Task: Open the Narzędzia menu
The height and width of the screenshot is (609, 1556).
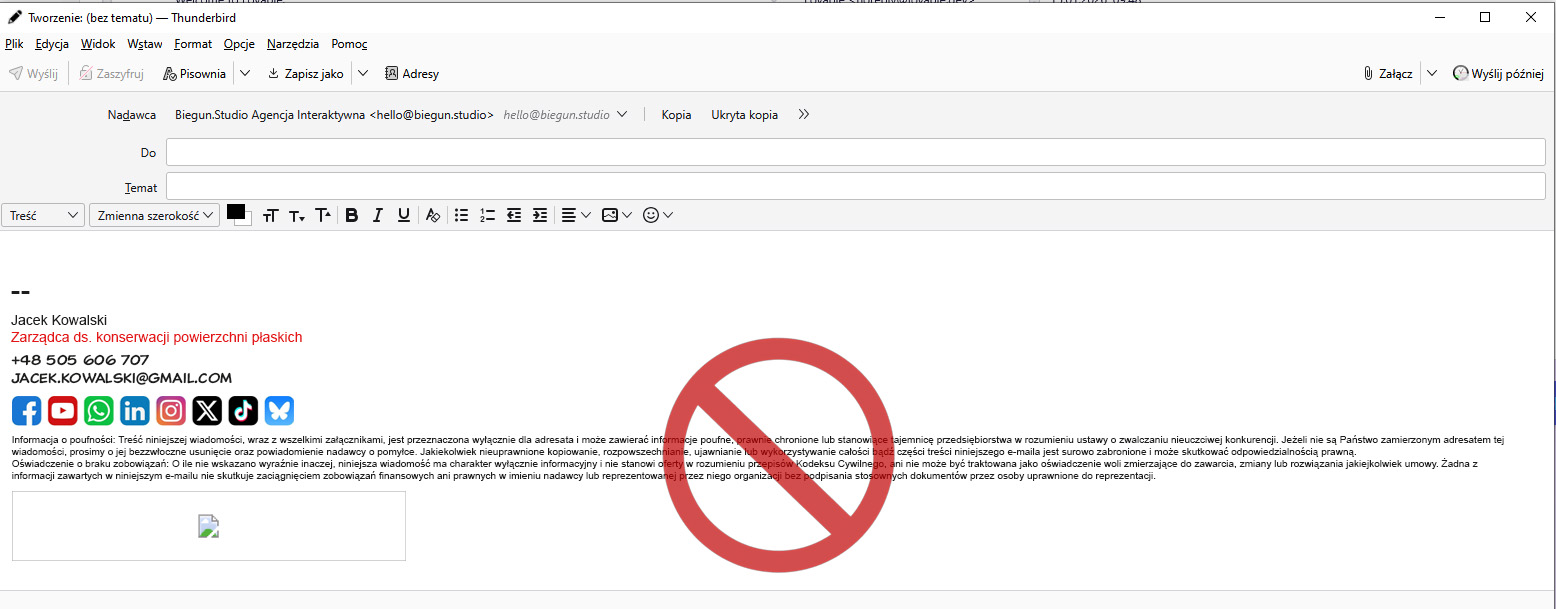Action: tap(293, 44)
